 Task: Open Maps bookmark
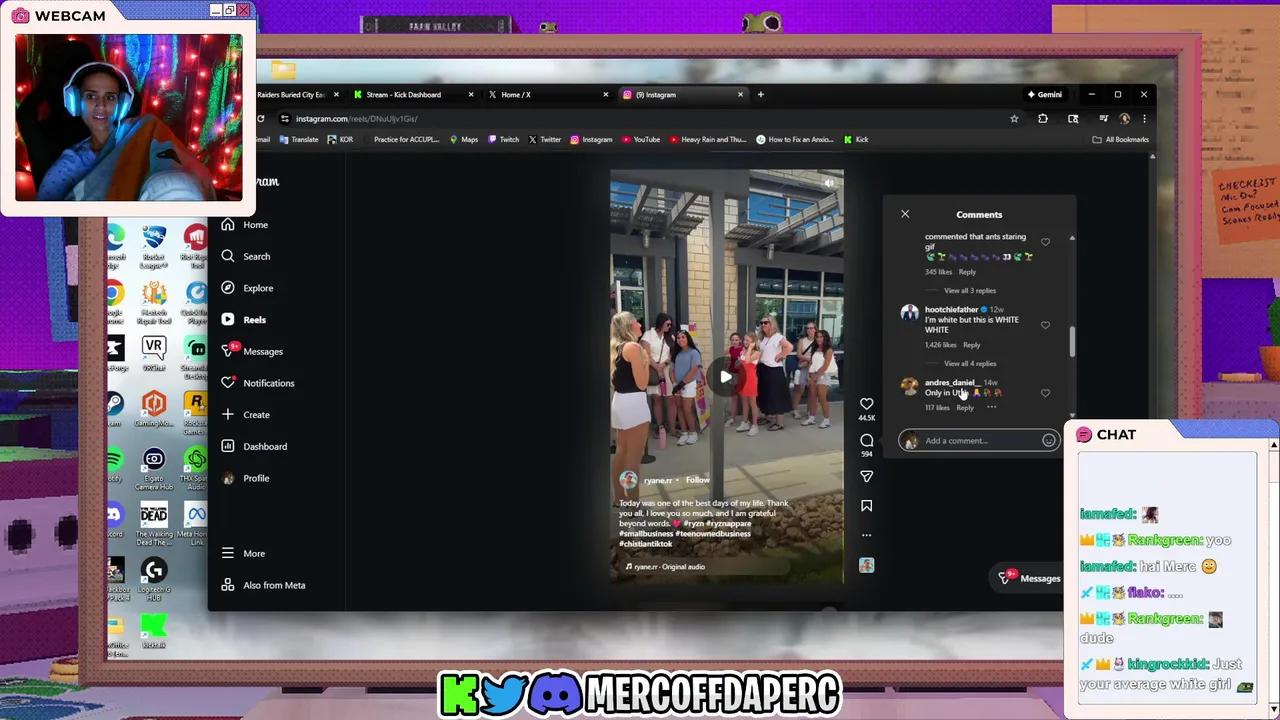[463, 140]
